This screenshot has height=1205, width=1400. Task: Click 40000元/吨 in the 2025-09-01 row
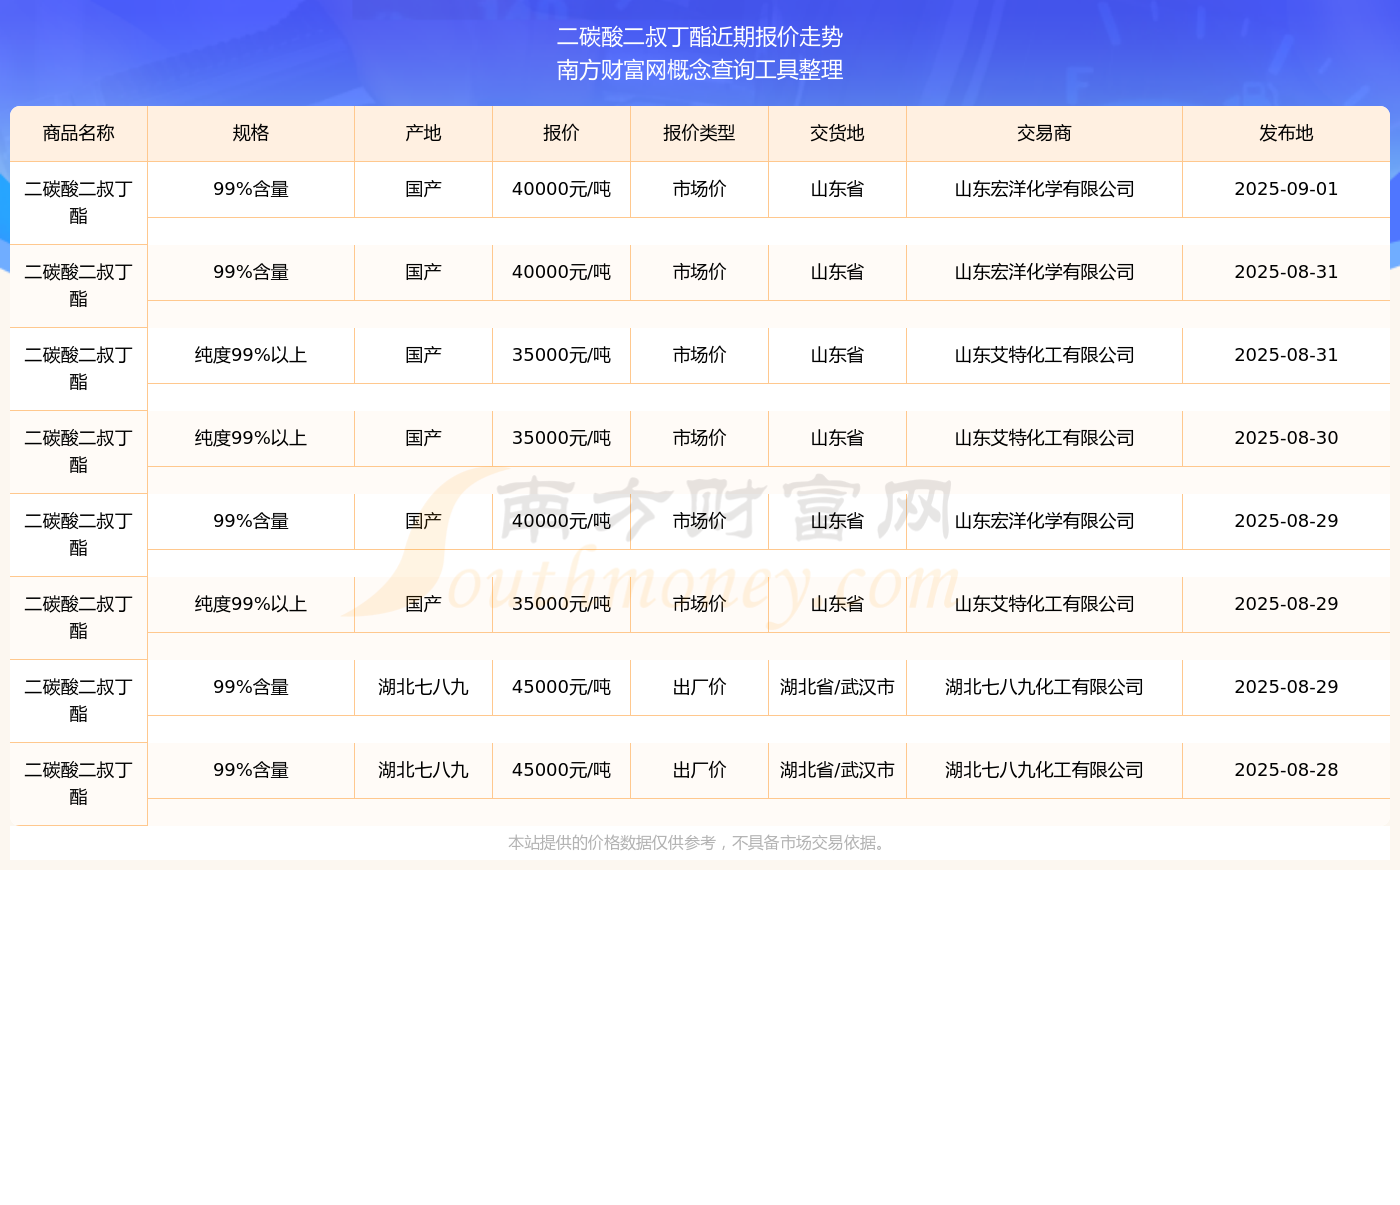point(562,189)
